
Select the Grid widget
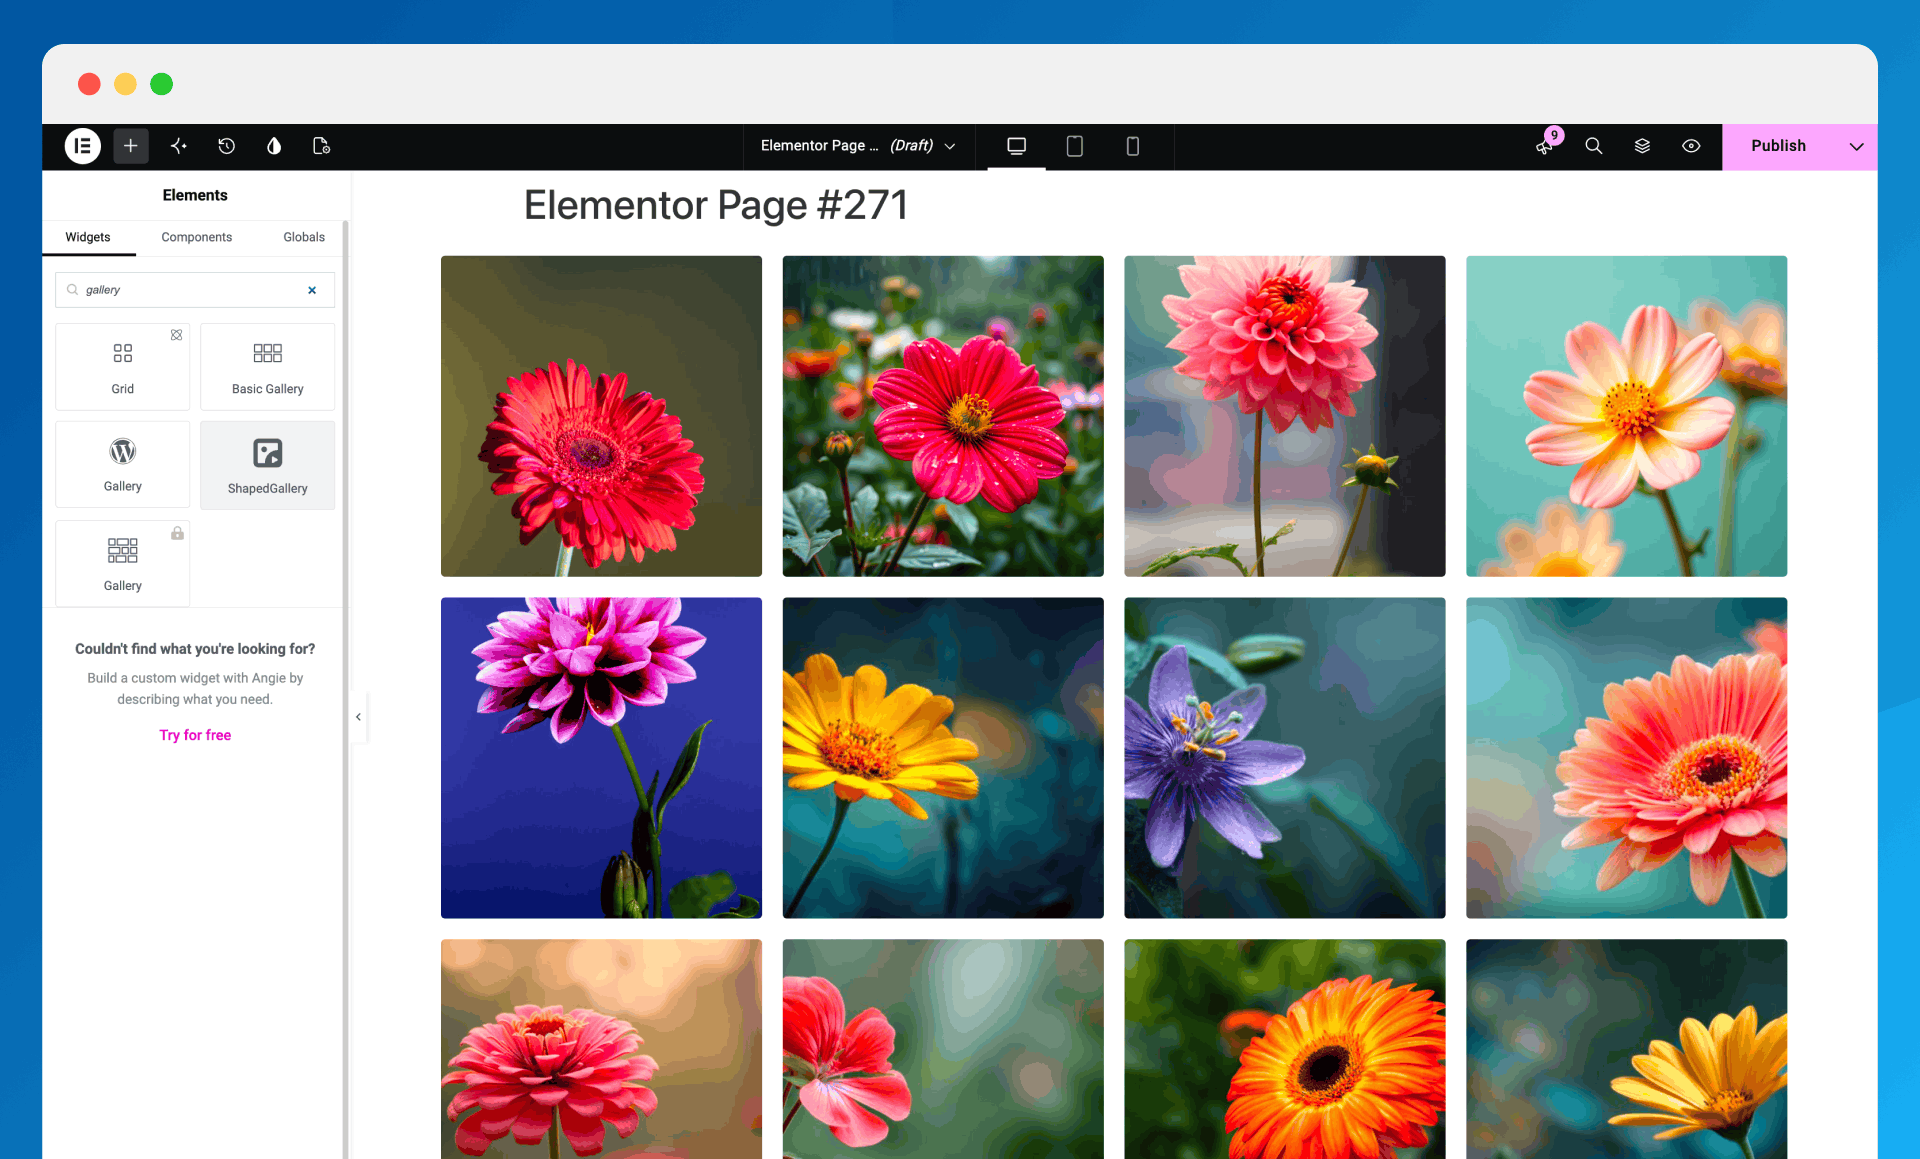coord(123,366)
